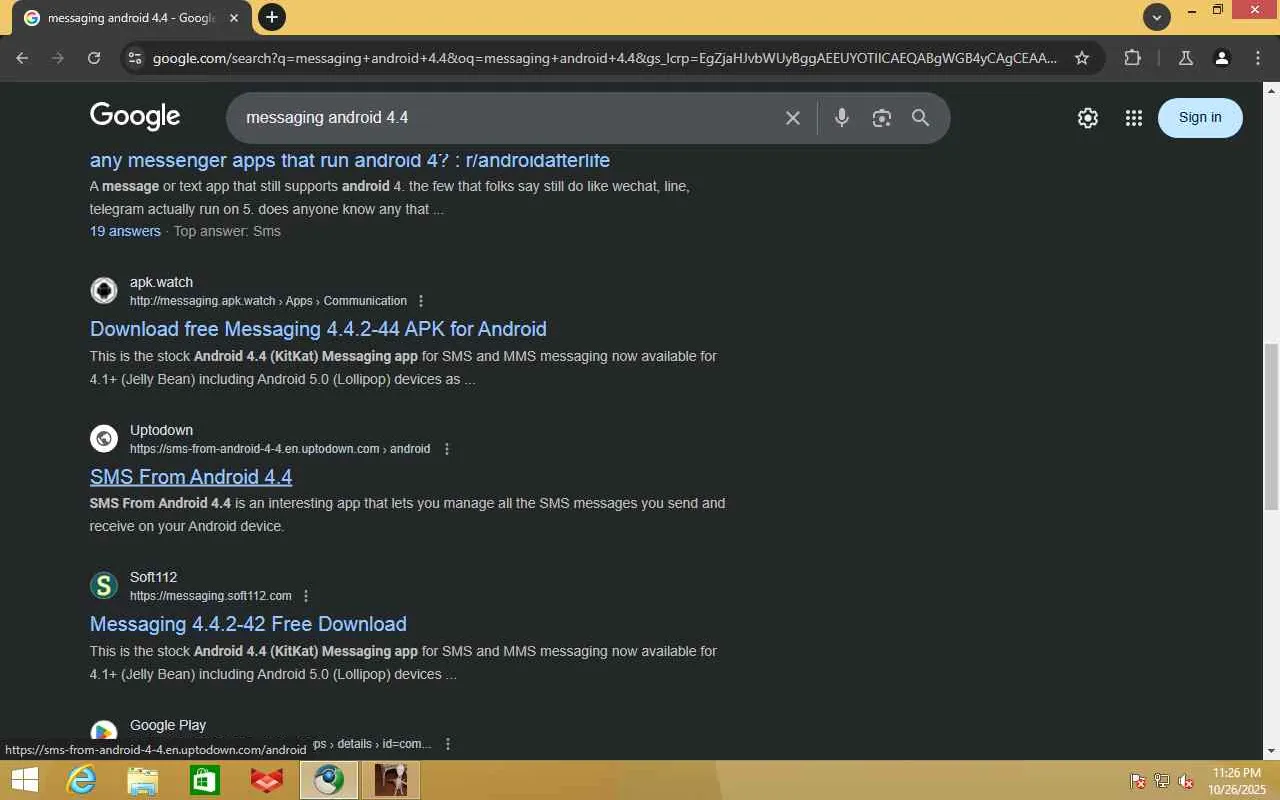
Task: Open the r/androidafterlife messenger apps result
Action: 350,160
